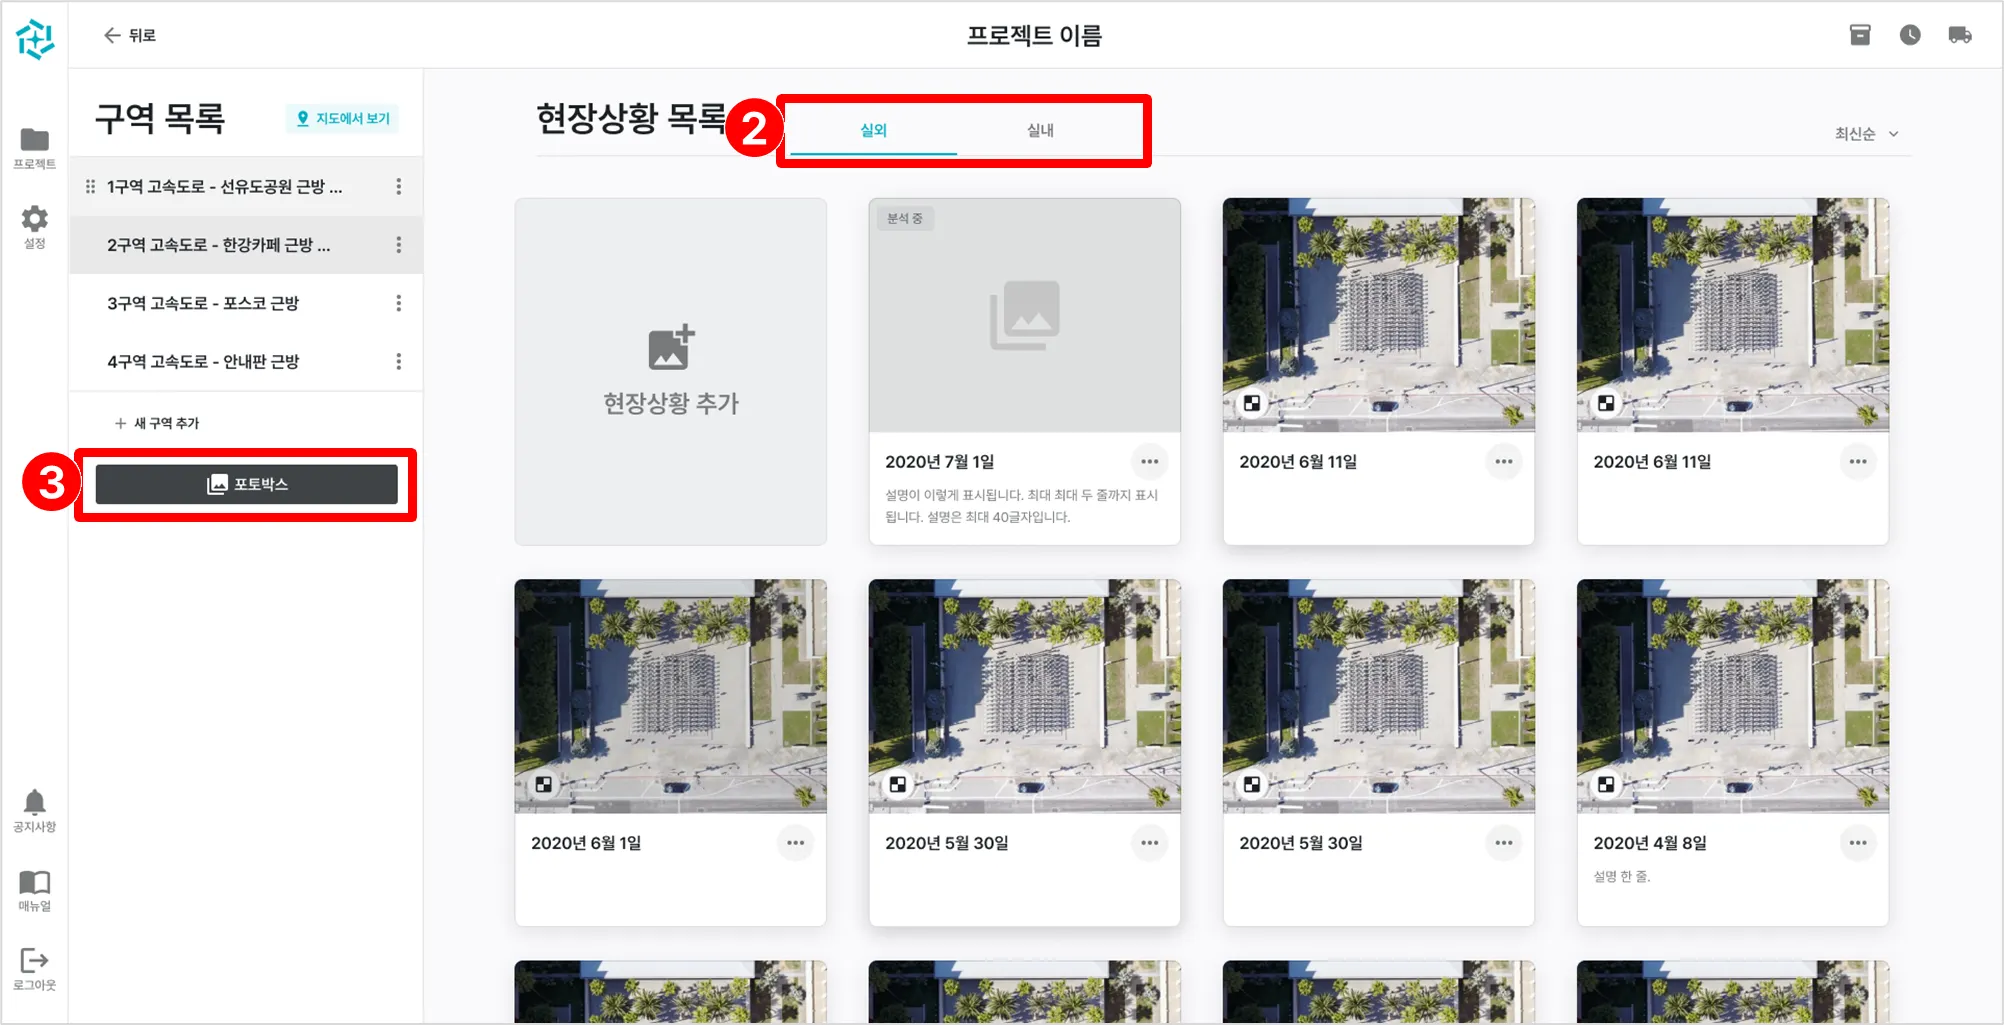Open options for the 2020년 4월 8일 card

pyautogui.click(x=1858, y=843)
